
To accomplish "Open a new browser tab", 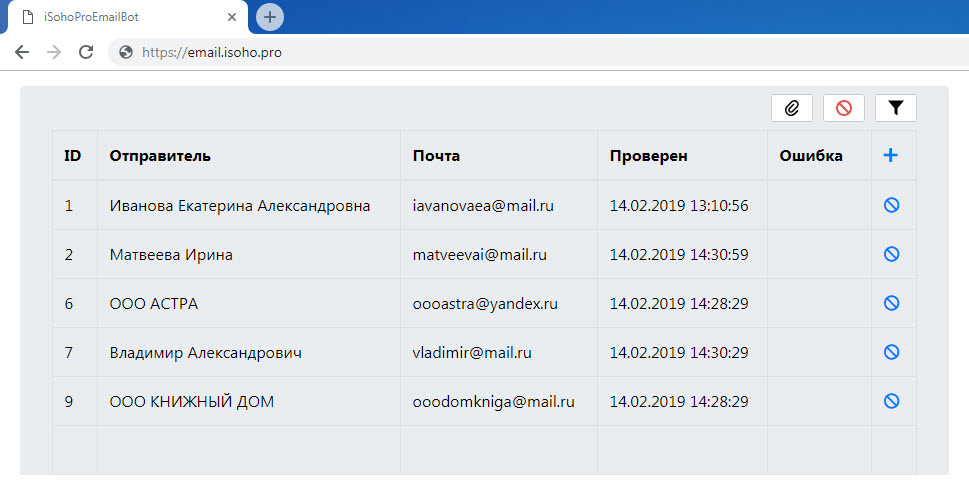I will (270, 17).
